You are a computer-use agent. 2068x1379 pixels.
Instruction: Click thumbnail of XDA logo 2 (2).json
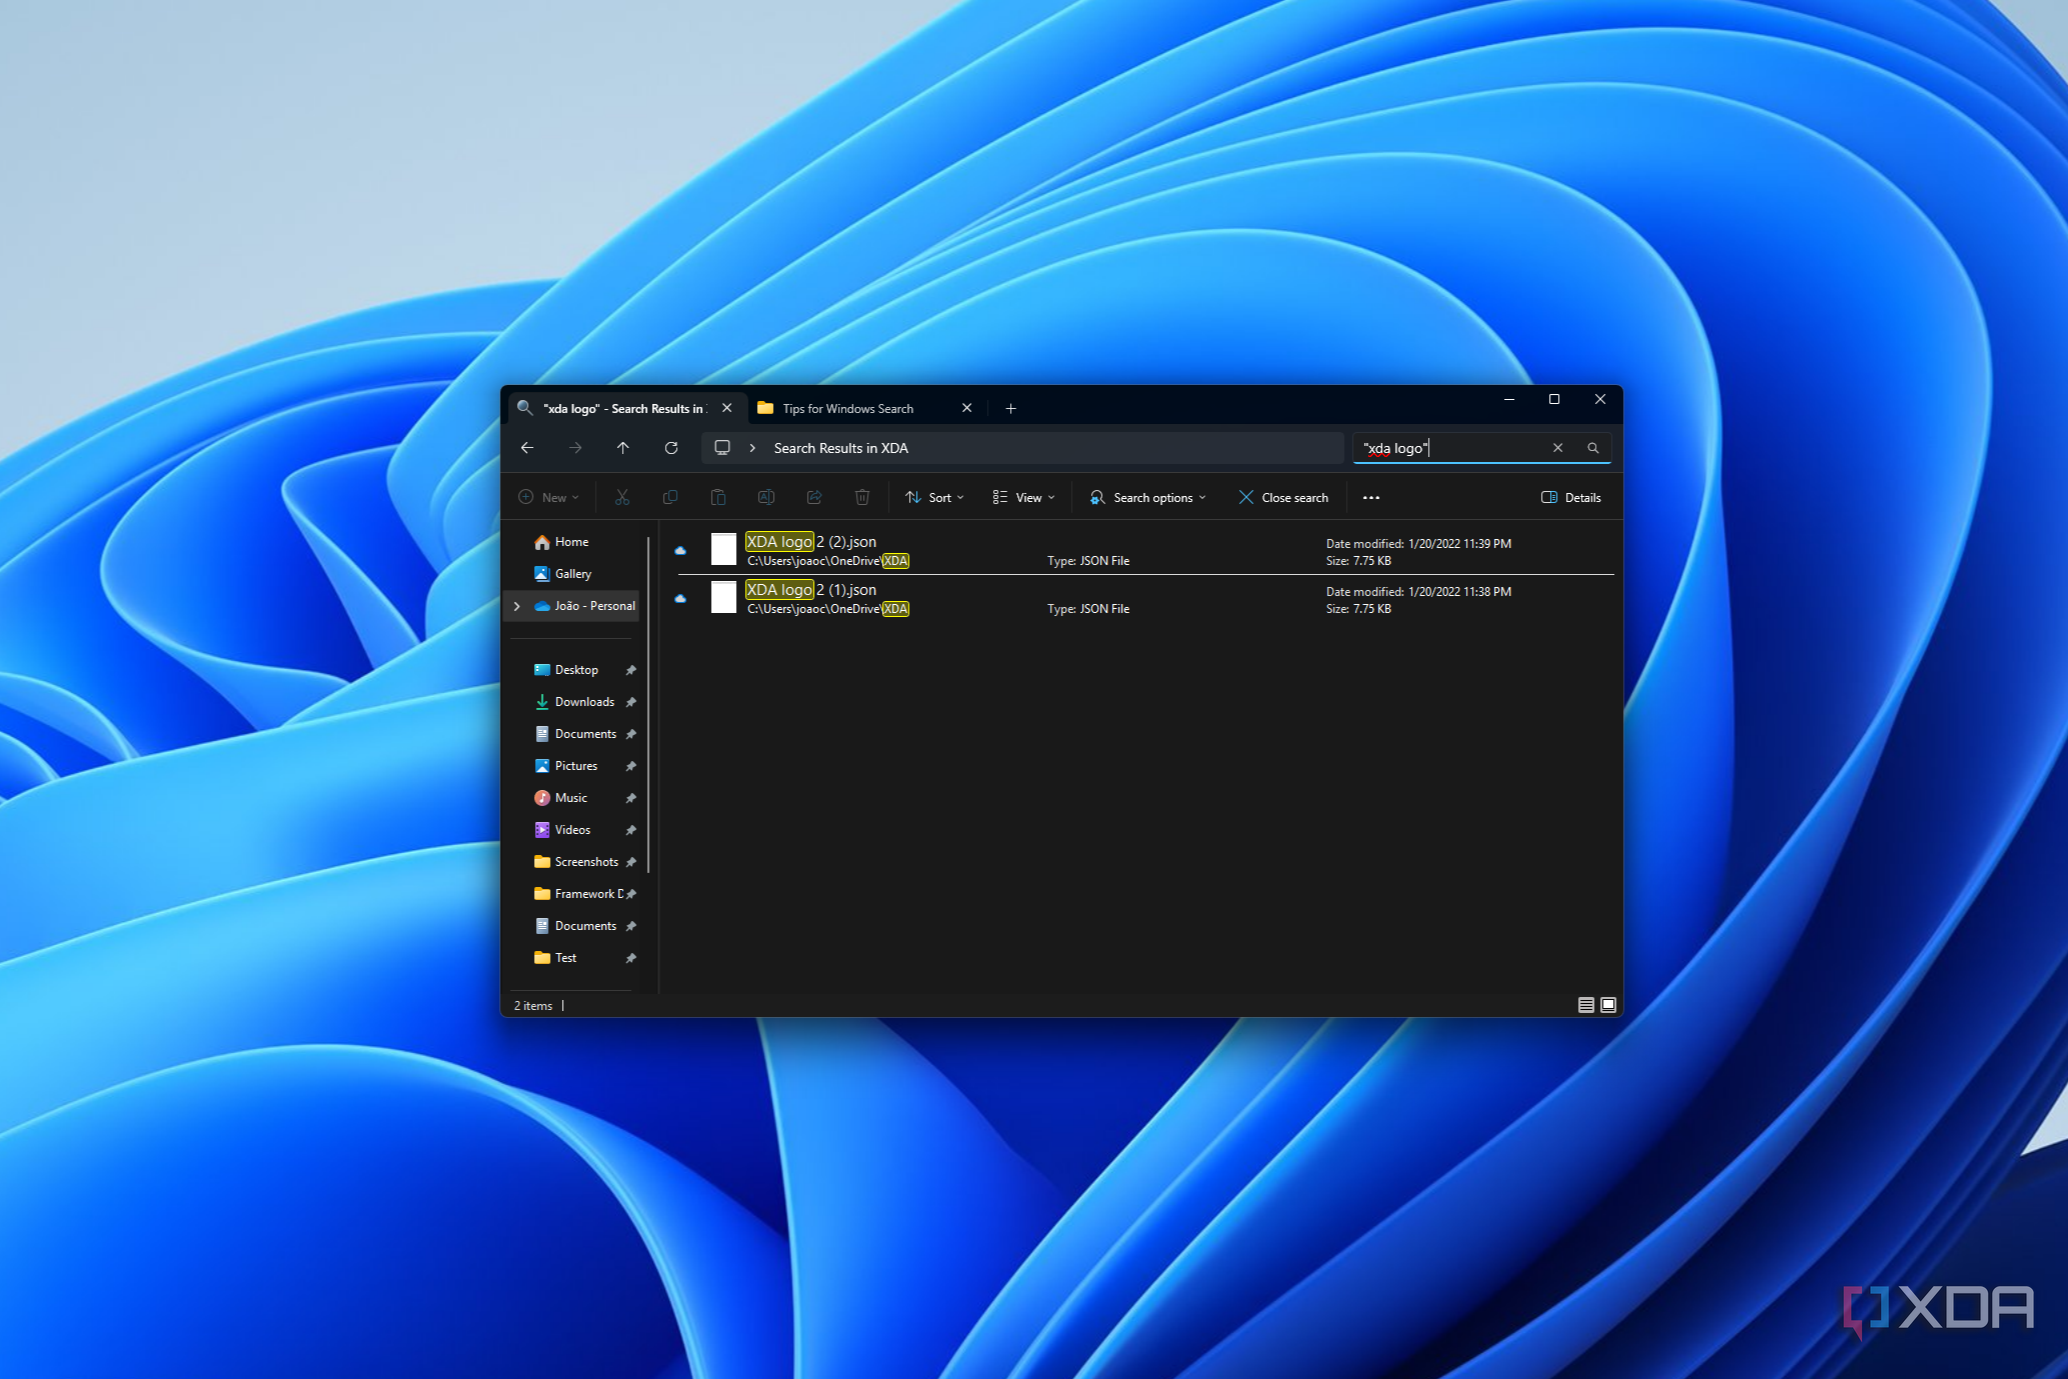(x=724, y=549)
